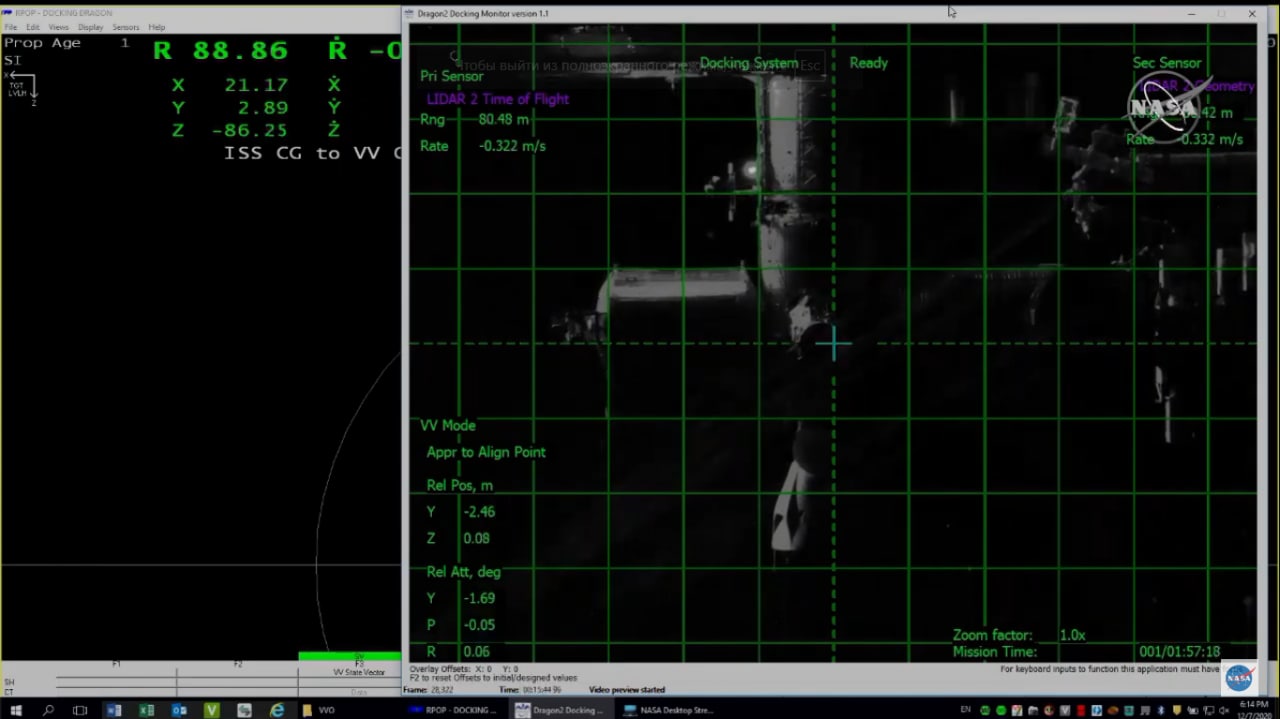Image resolution: width=1280 pixels, height=719 pixels.
Task: Click the volume speaker tray icon
Action: click(1222, 710)
